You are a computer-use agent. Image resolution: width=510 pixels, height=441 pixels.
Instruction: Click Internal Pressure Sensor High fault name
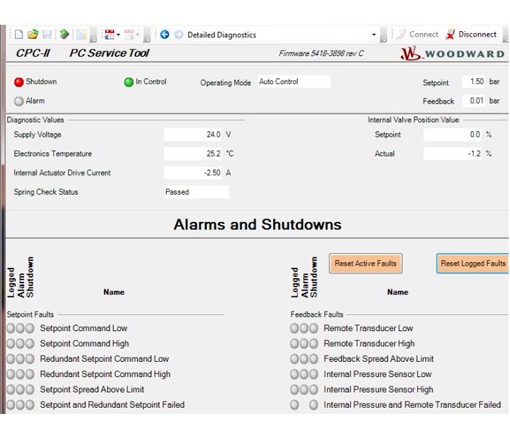tap(378, 389)
